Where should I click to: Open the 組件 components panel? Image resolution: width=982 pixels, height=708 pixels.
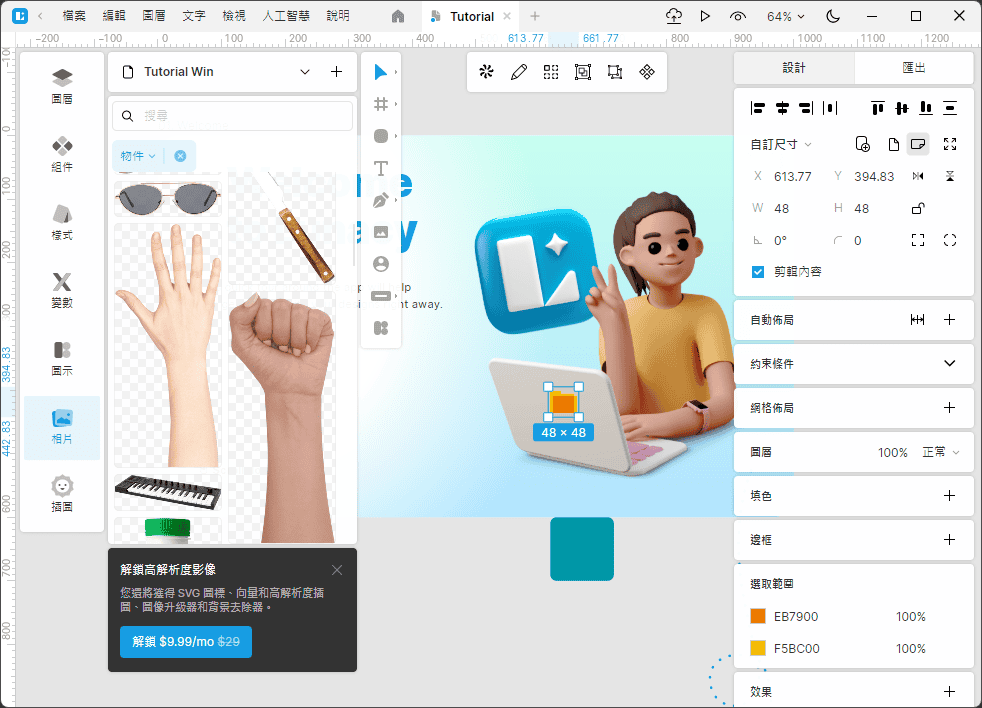click(62, 154)
